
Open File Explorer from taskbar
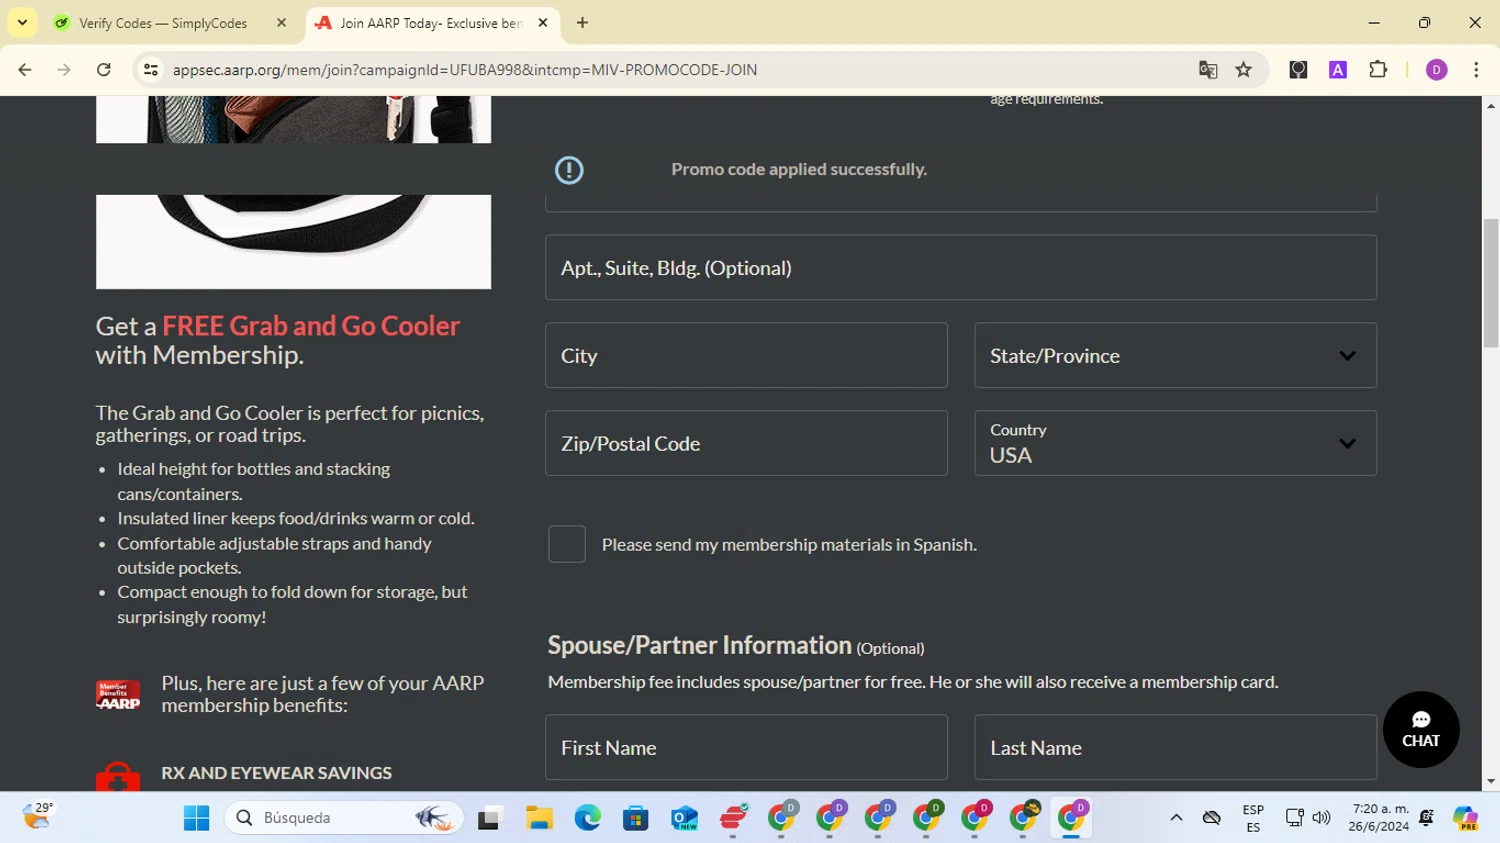pyautogui.click(x=539, y=819)
